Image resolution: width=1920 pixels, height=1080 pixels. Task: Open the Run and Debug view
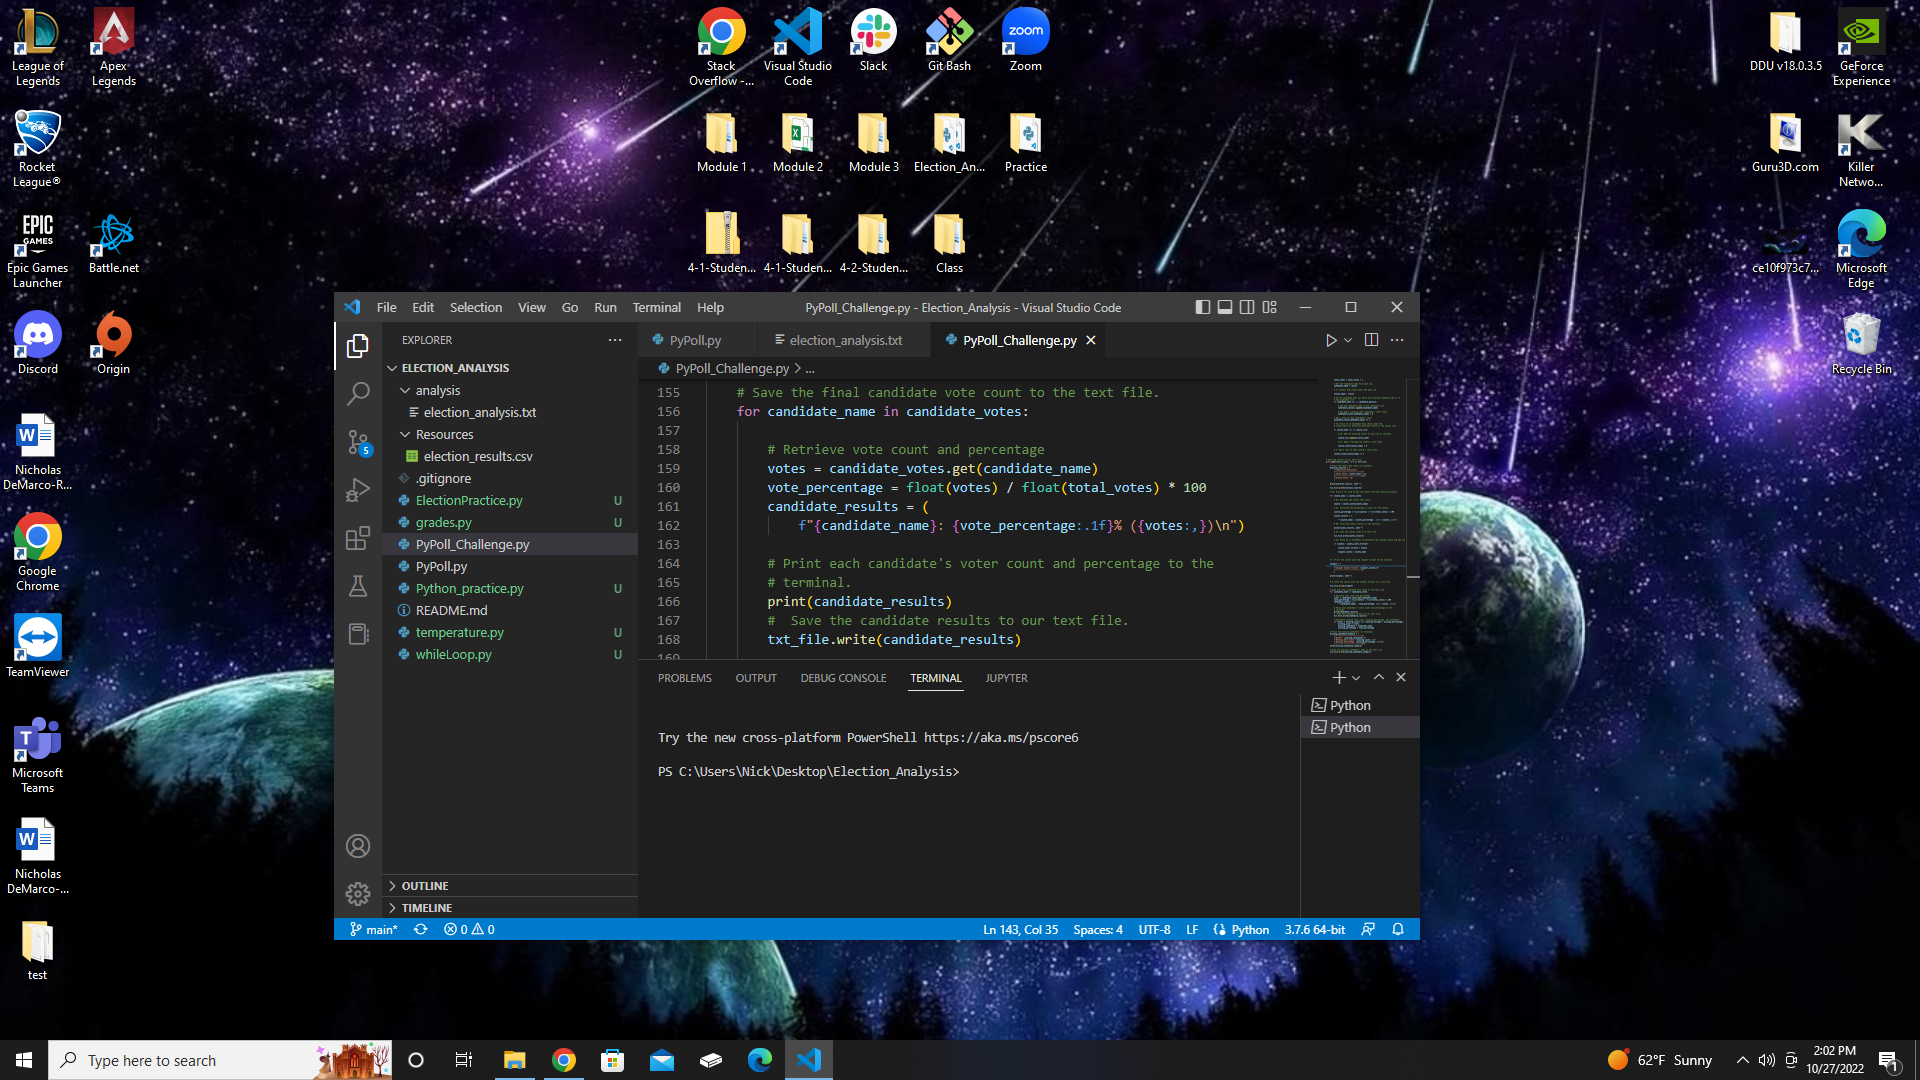pyautogui.click(x=358, y=490)
